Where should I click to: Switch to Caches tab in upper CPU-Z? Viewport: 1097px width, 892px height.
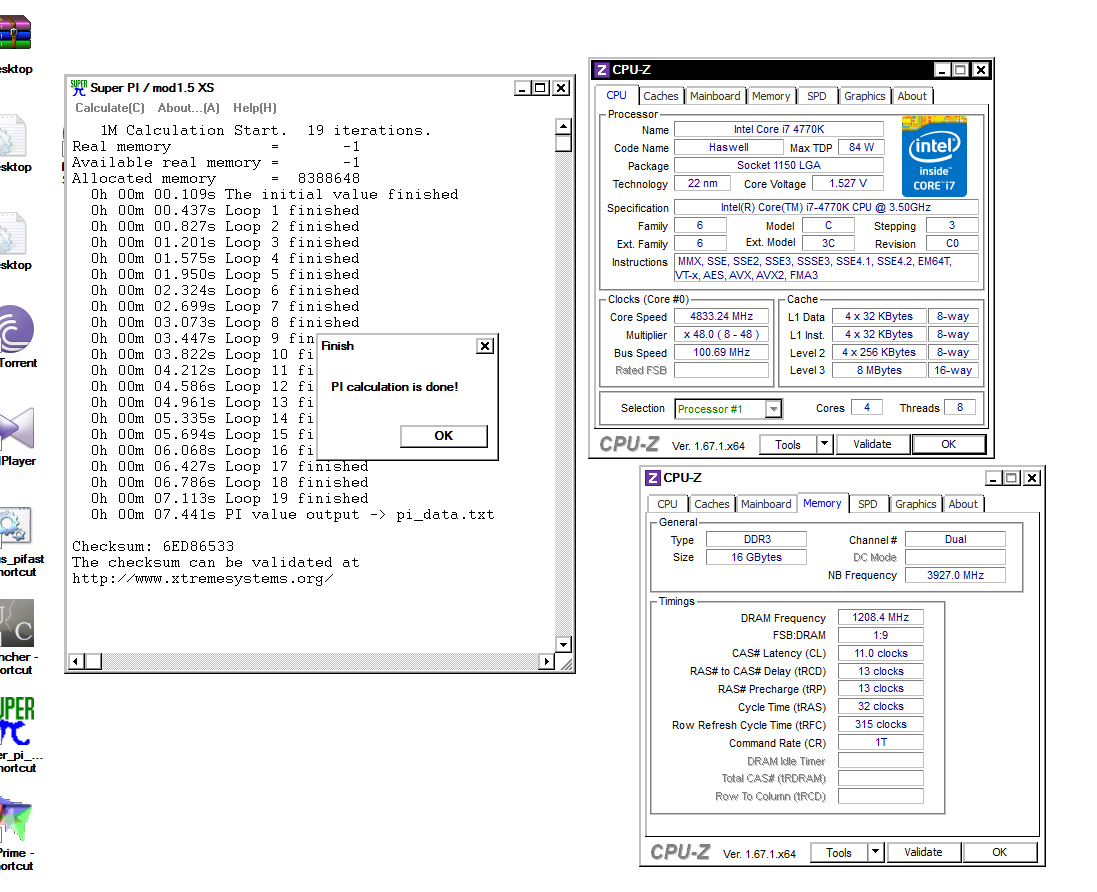click(660, 96)
